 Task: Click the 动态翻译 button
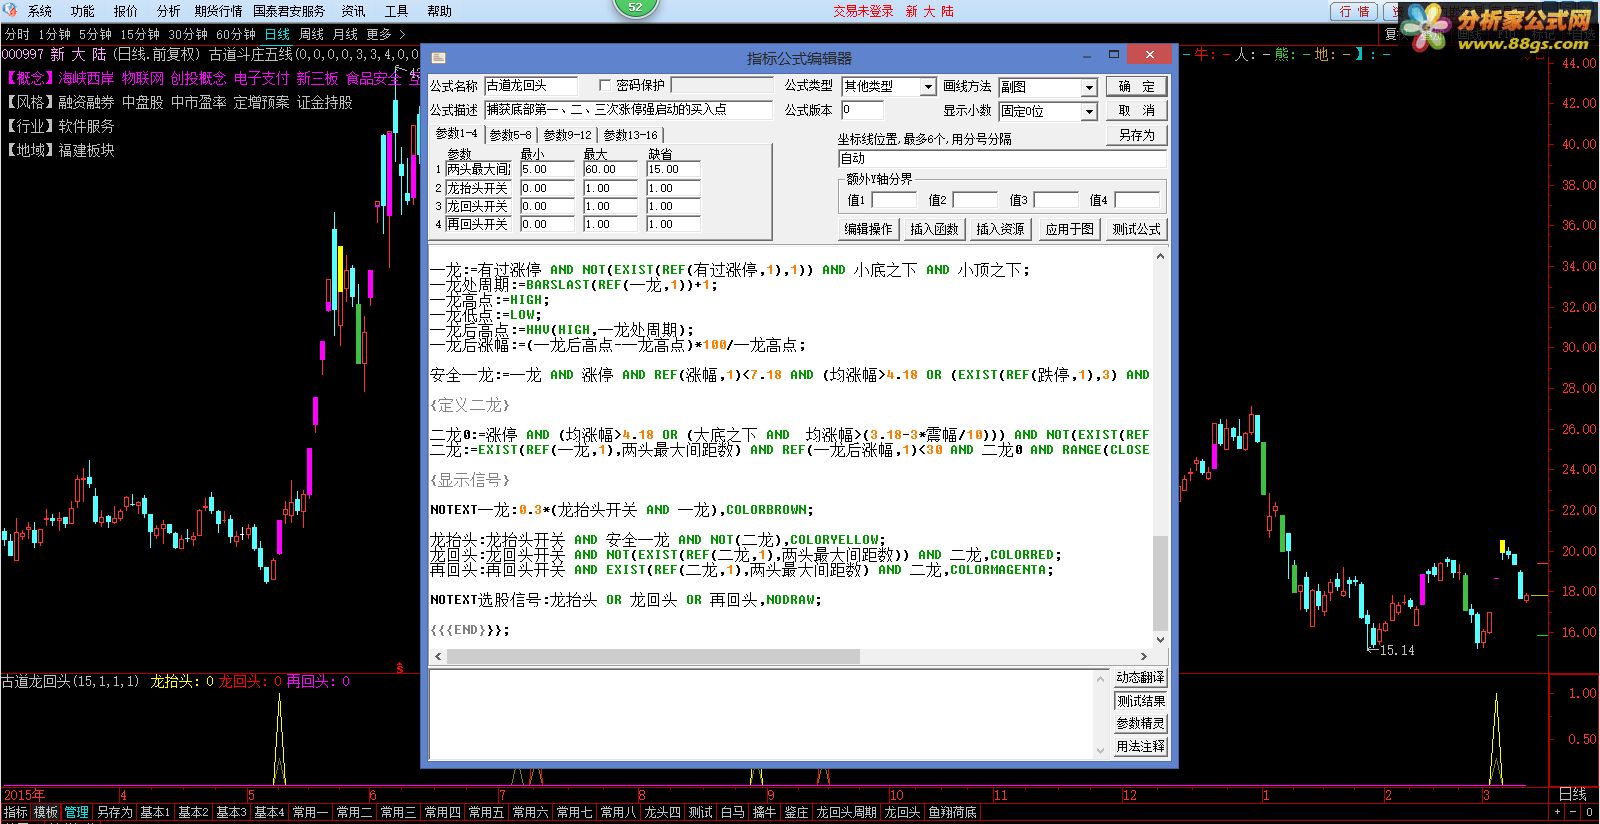pyautogui.click(x=1140, y=678)
